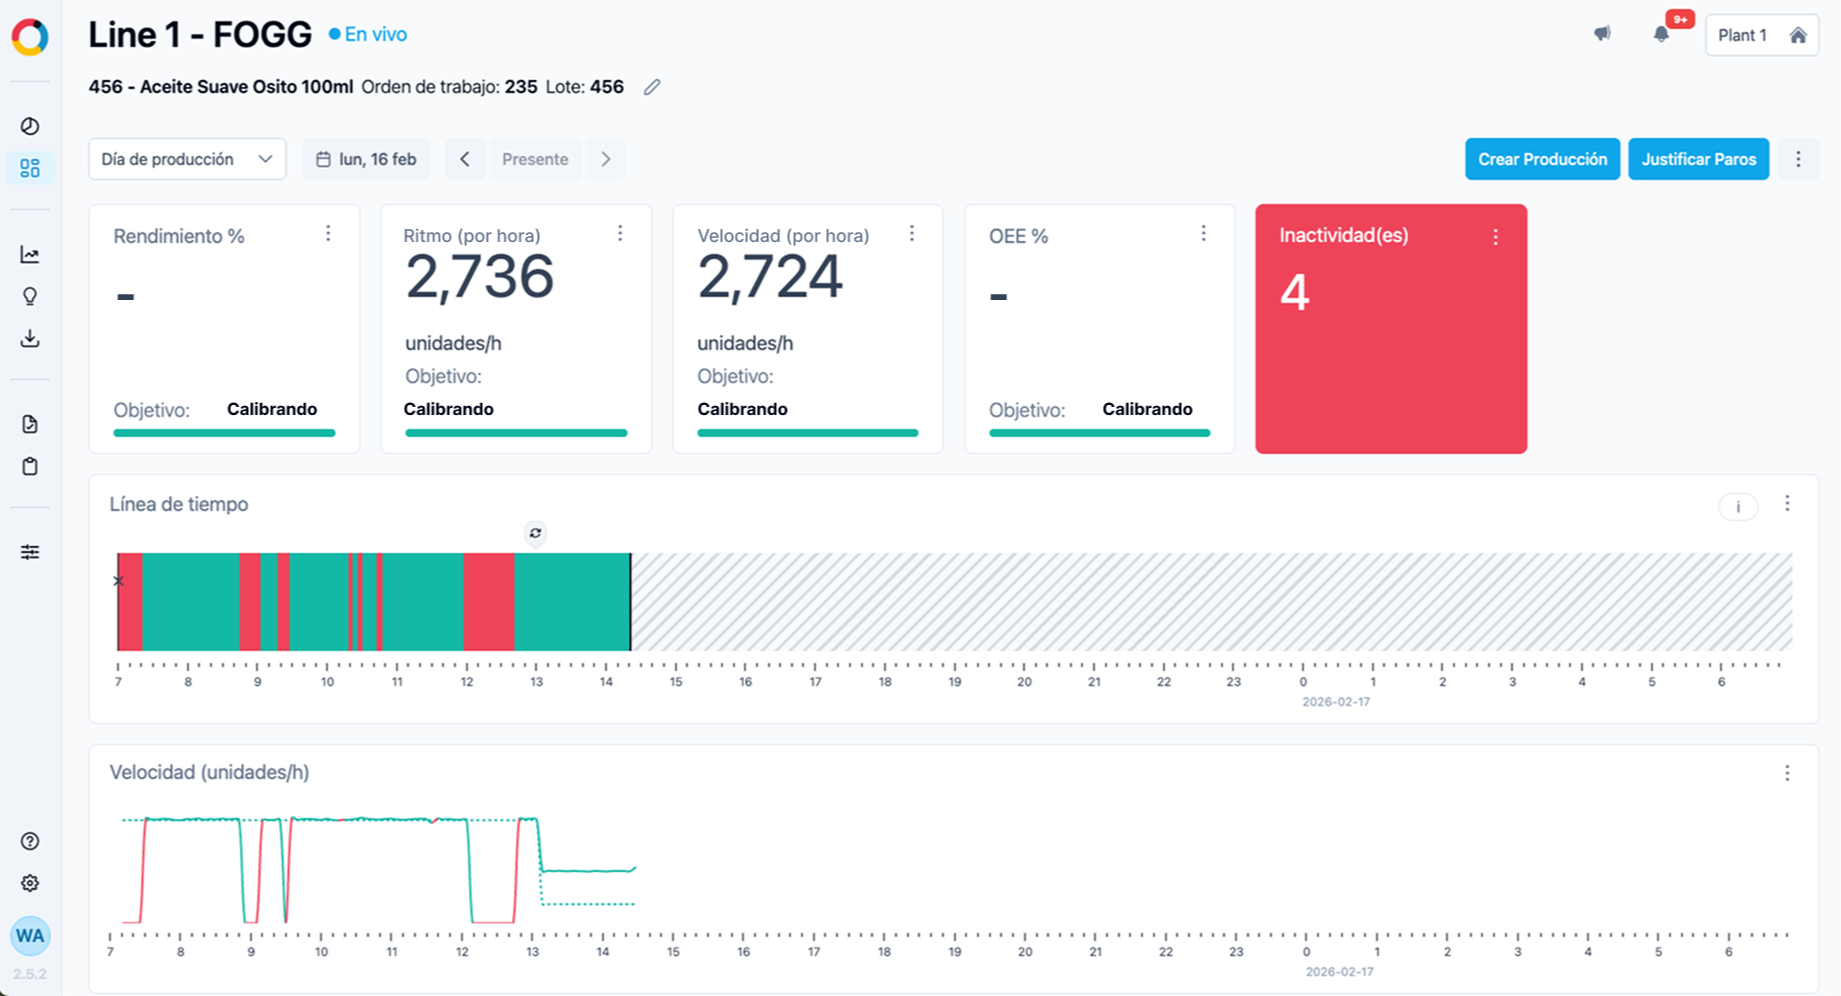The height and width of the screenshot is (996, 1841).
Task: Open the Plant 1 selector
Action: [1762, 35]
